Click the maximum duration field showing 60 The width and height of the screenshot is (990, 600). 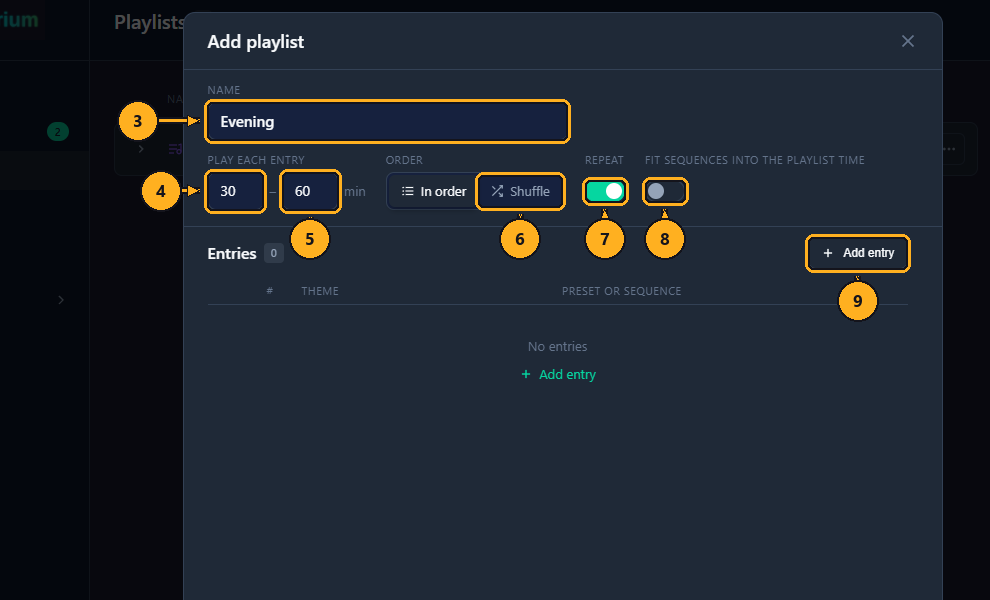(x=310, y=191)
